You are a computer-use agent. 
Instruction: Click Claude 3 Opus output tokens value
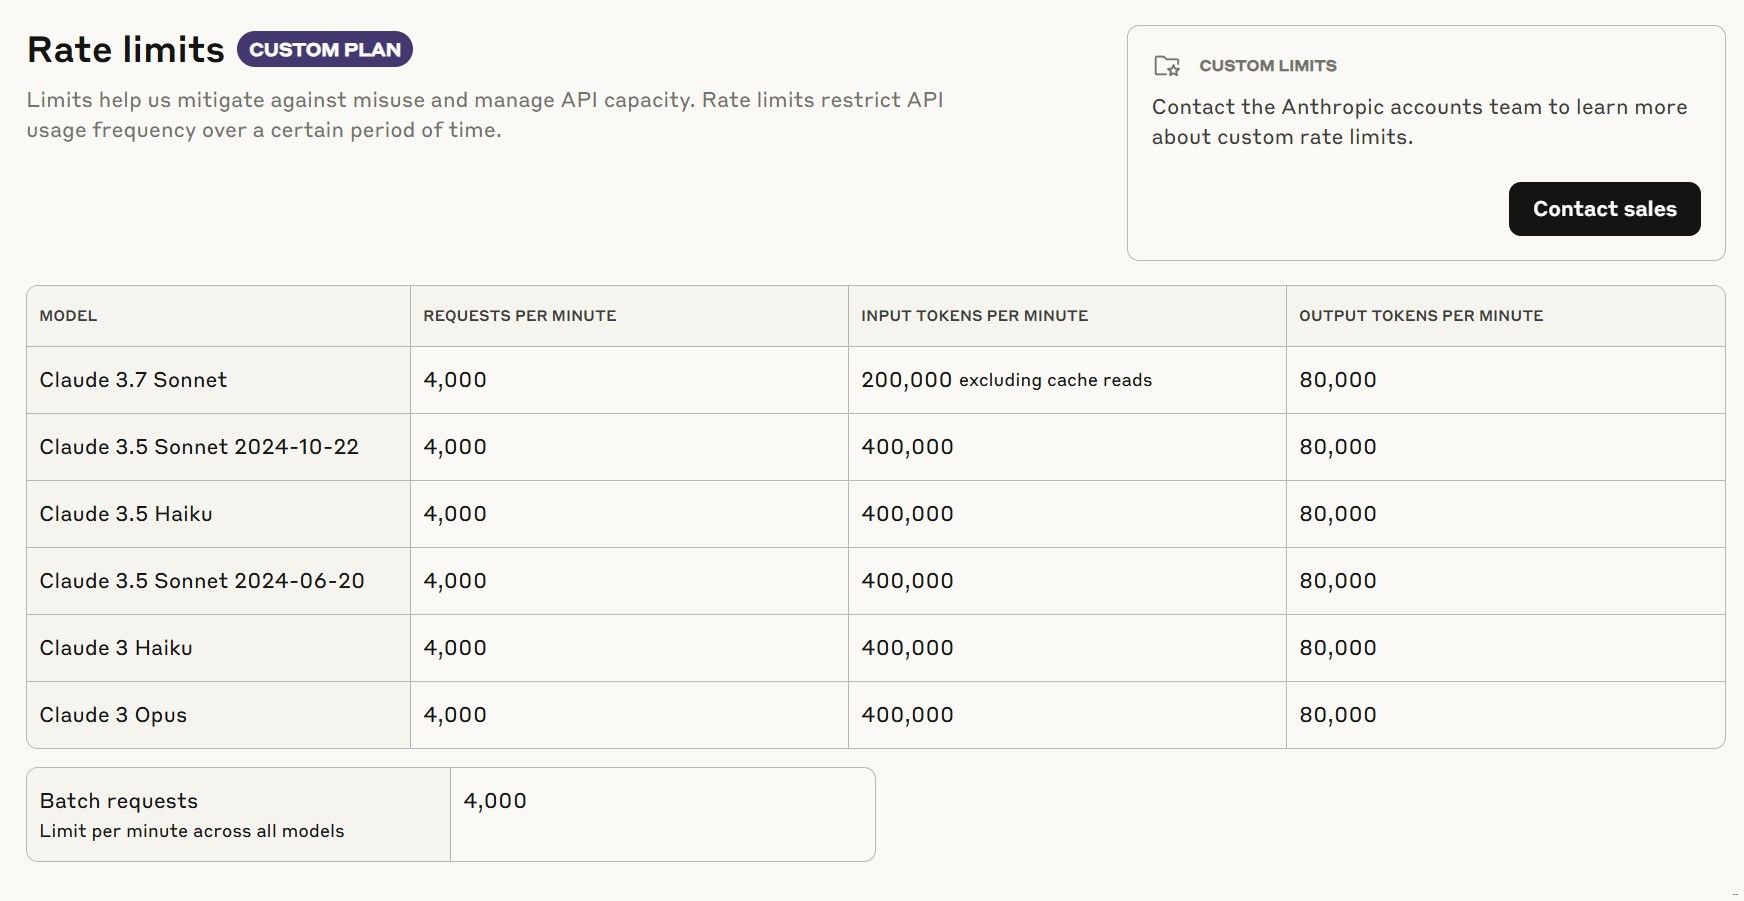(x=1337, y=715)
